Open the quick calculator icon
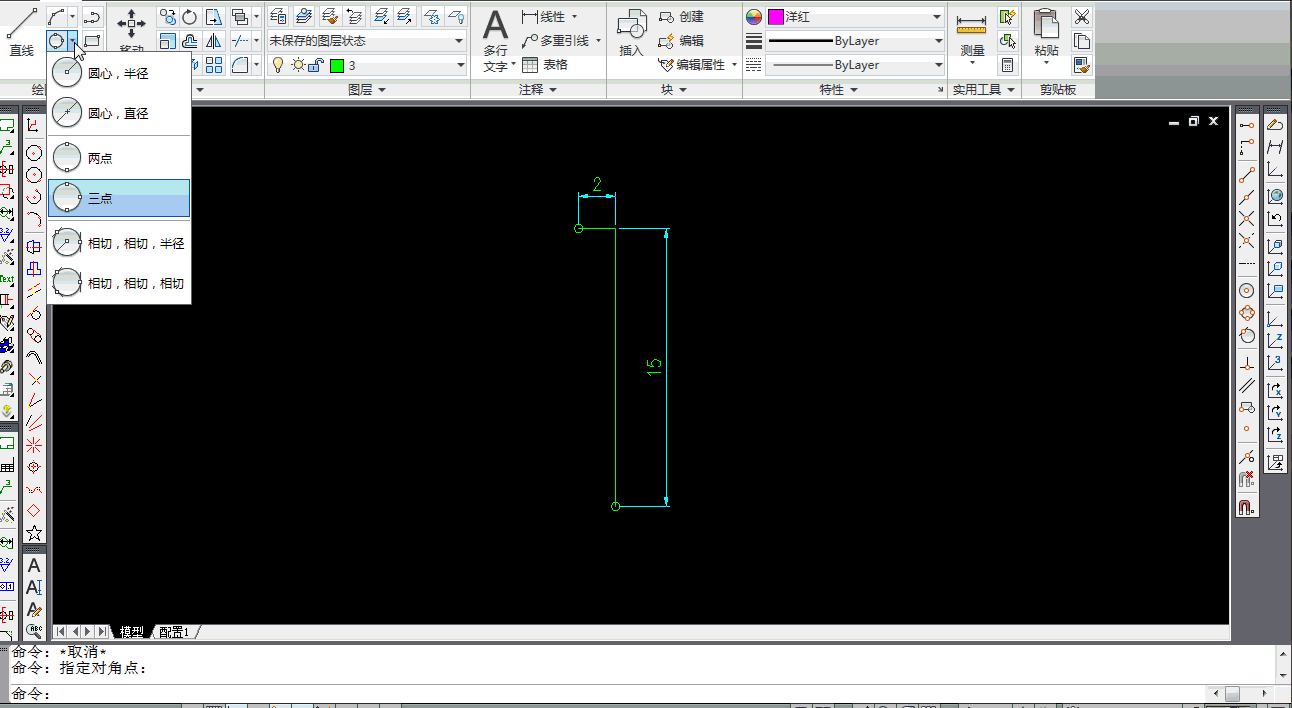Viewport: 1292px width, 708px height. click(x=1008, y=65)
